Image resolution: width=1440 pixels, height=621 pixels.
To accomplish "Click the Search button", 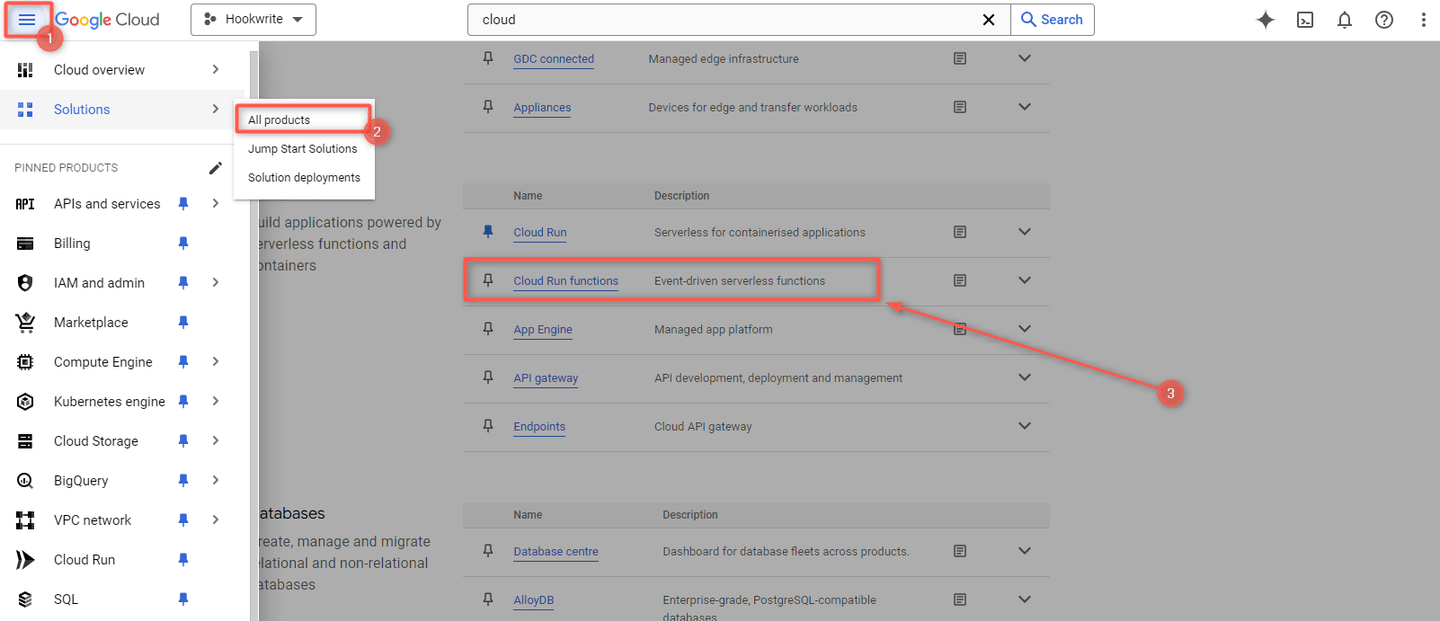I will pyautogui.click(x=1053, y=19).
